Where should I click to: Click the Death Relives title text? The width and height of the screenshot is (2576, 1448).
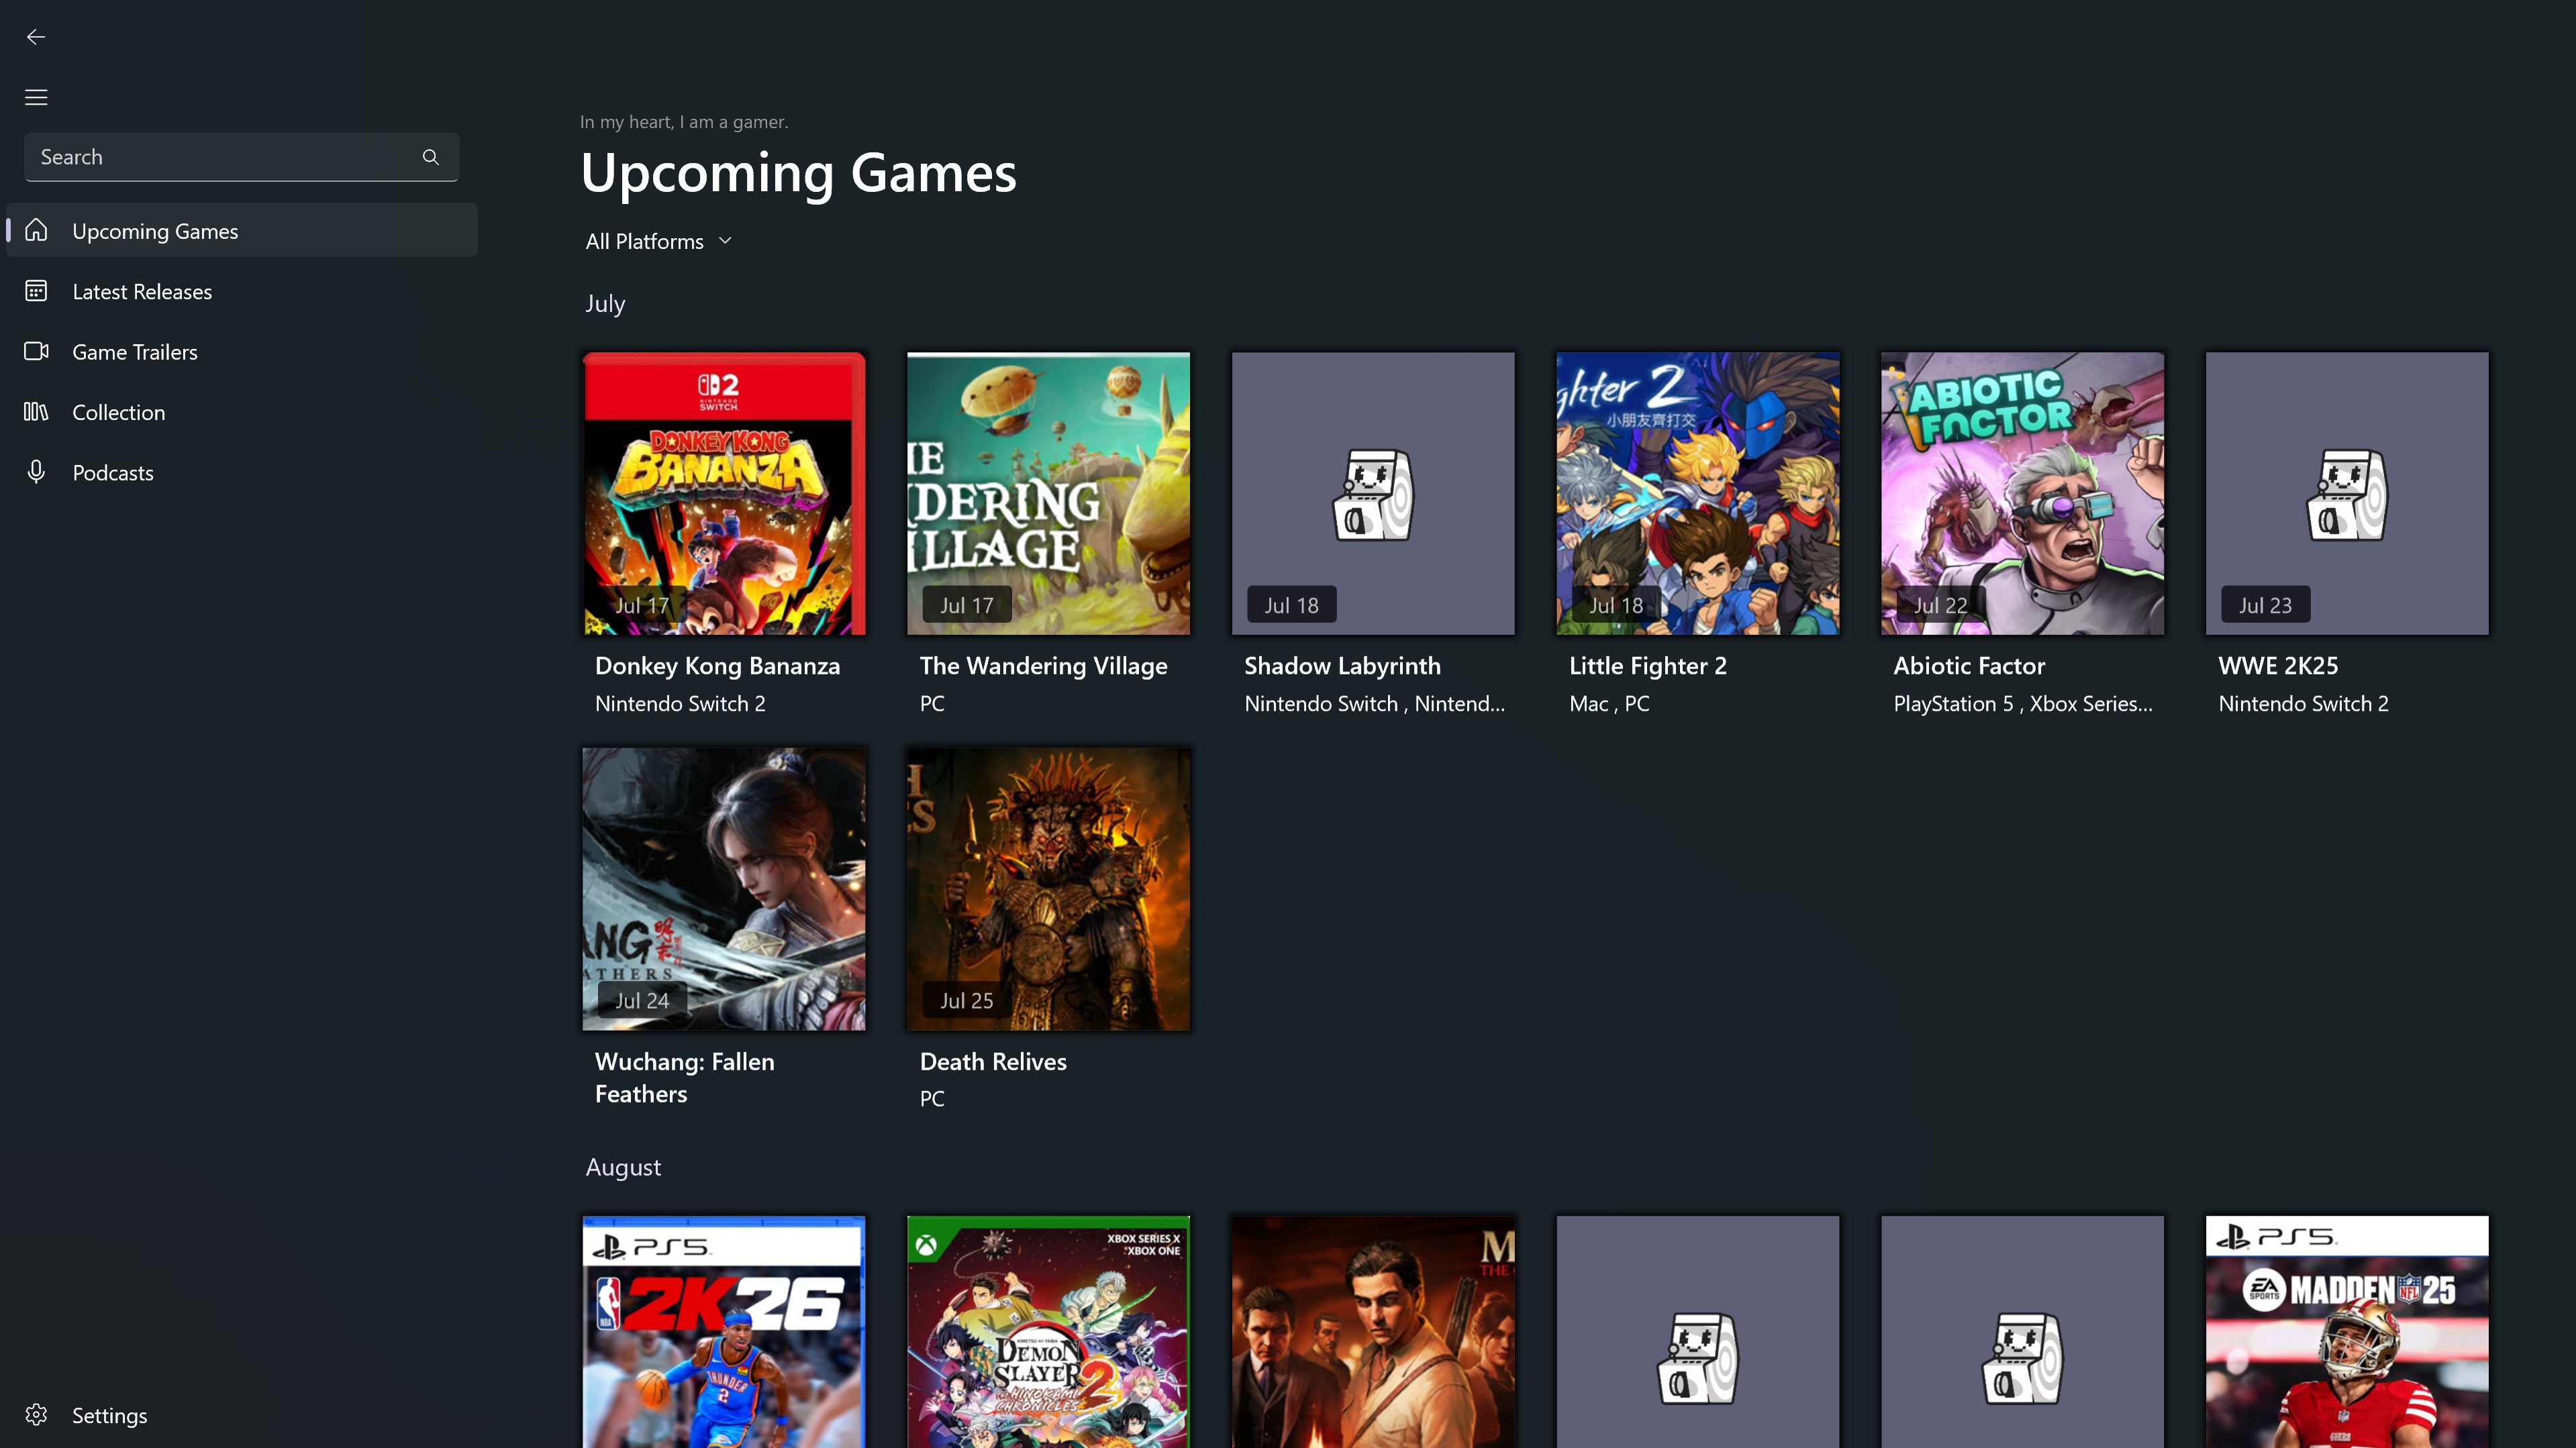993,1062
